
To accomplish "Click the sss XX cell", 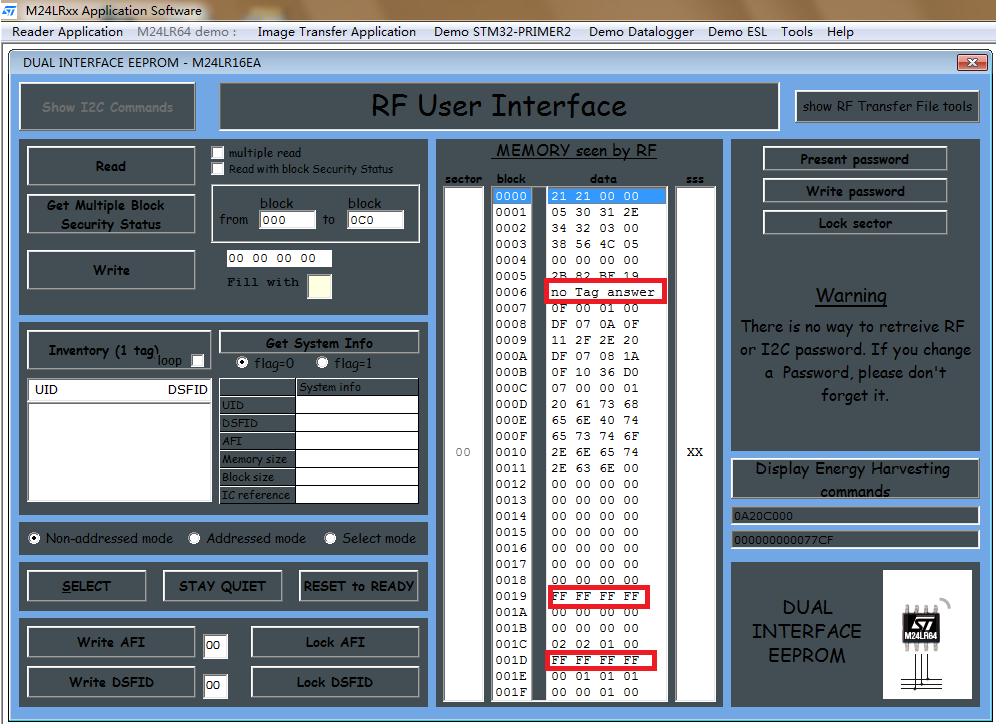I will pyautogui.click(x=695, y=452).
